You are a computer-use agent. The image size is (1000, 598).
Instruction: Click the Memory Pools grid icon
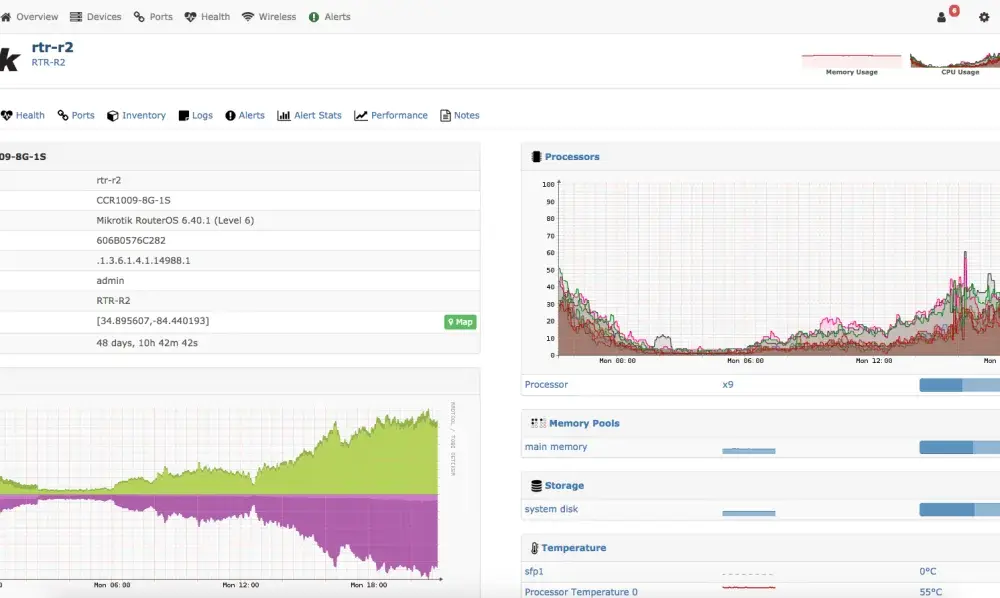pyautogui.click(x=538, y=423)
